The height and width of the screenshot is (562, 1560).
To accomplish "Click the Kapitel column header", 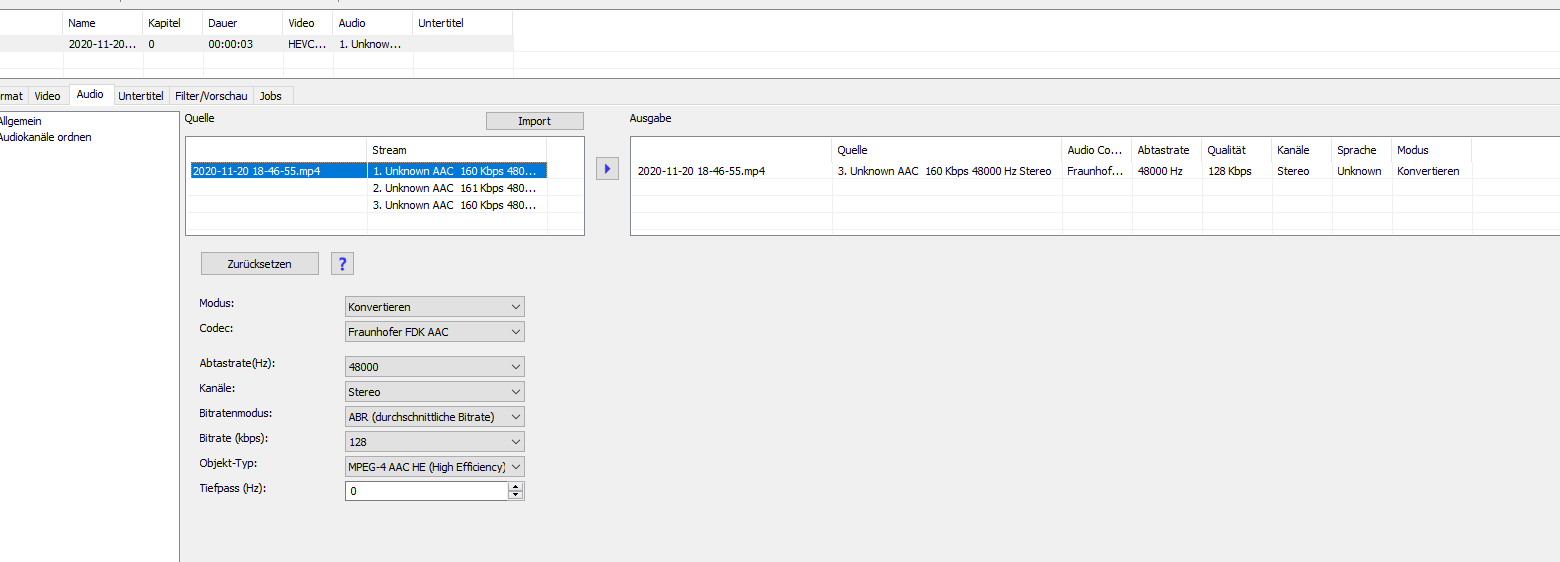I will [x=173, y=23].
